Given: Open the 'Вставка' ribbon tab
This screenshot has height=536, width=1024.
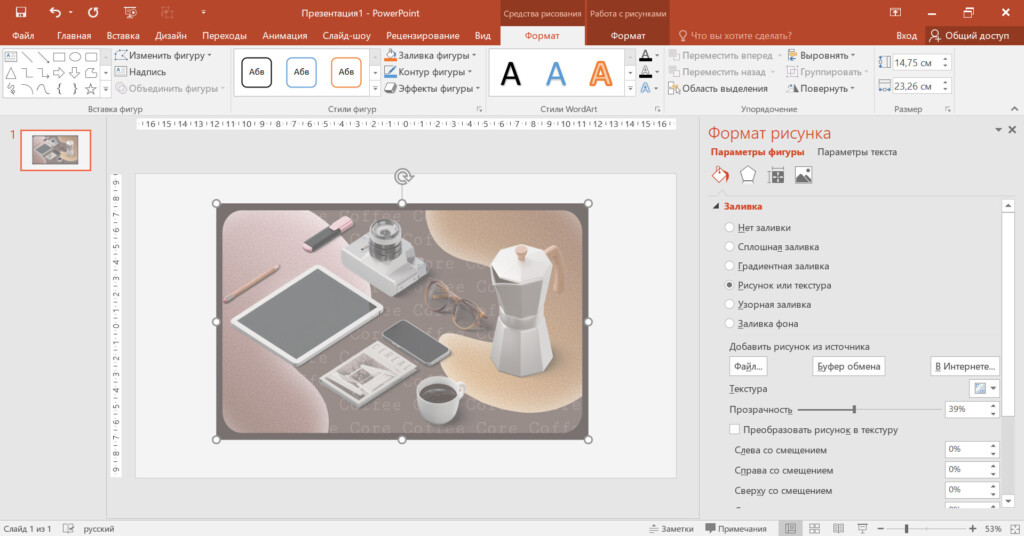Looking at the screenshot, I should coord(122,36).
